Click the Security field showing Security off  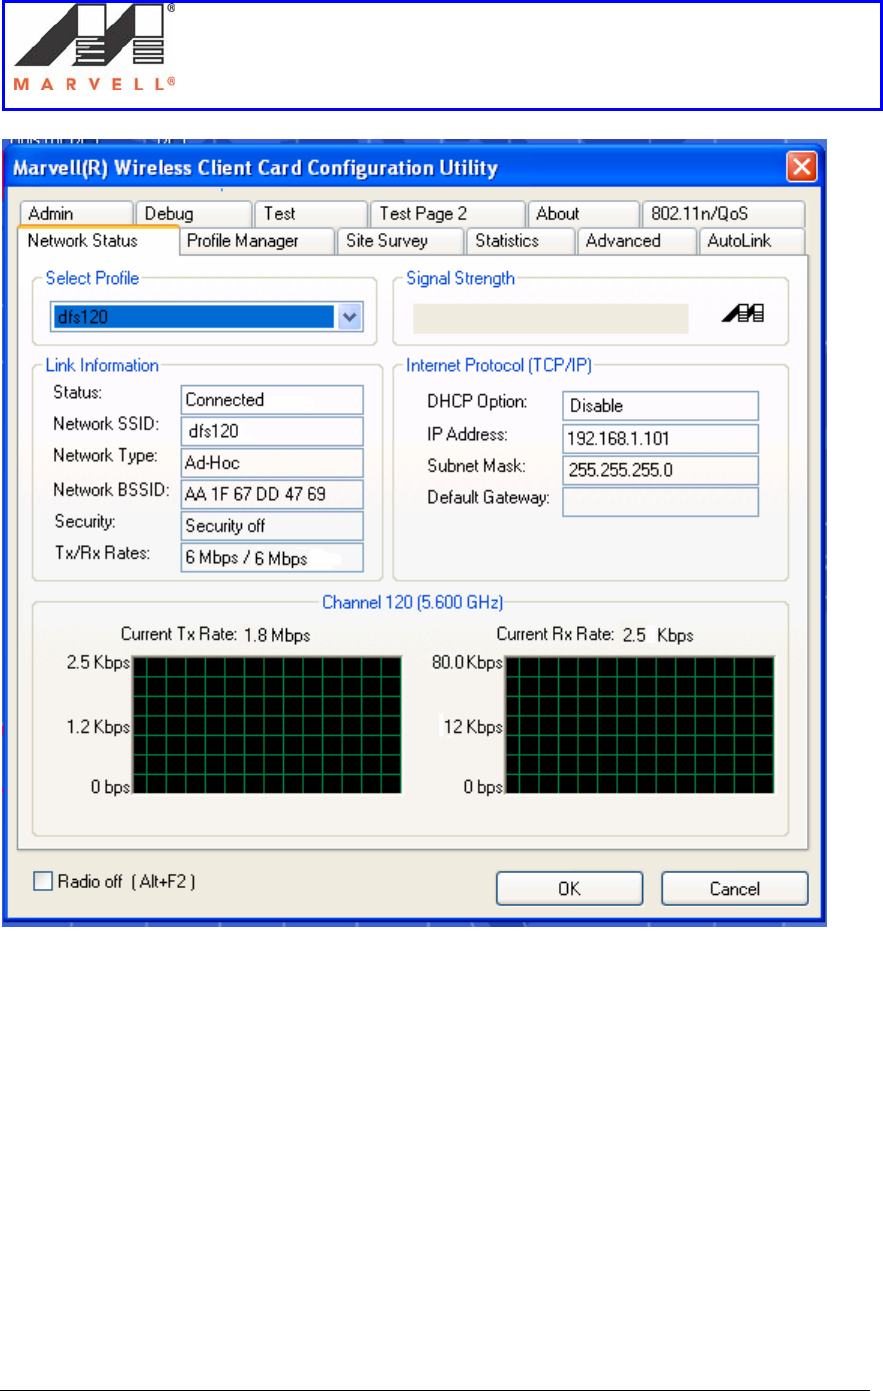point(272,526)
